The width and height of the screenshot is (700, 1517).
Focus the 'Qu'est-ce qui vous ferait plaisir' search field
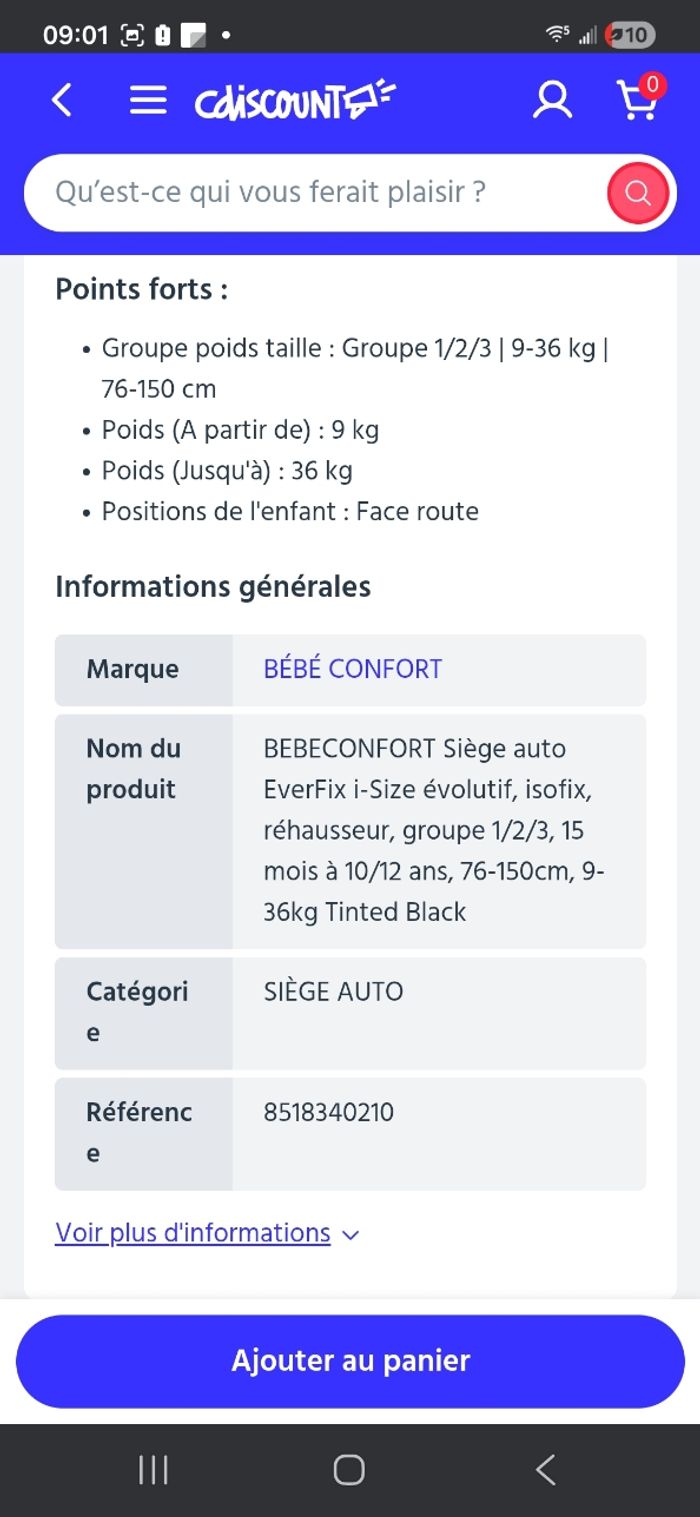[310, 192]
